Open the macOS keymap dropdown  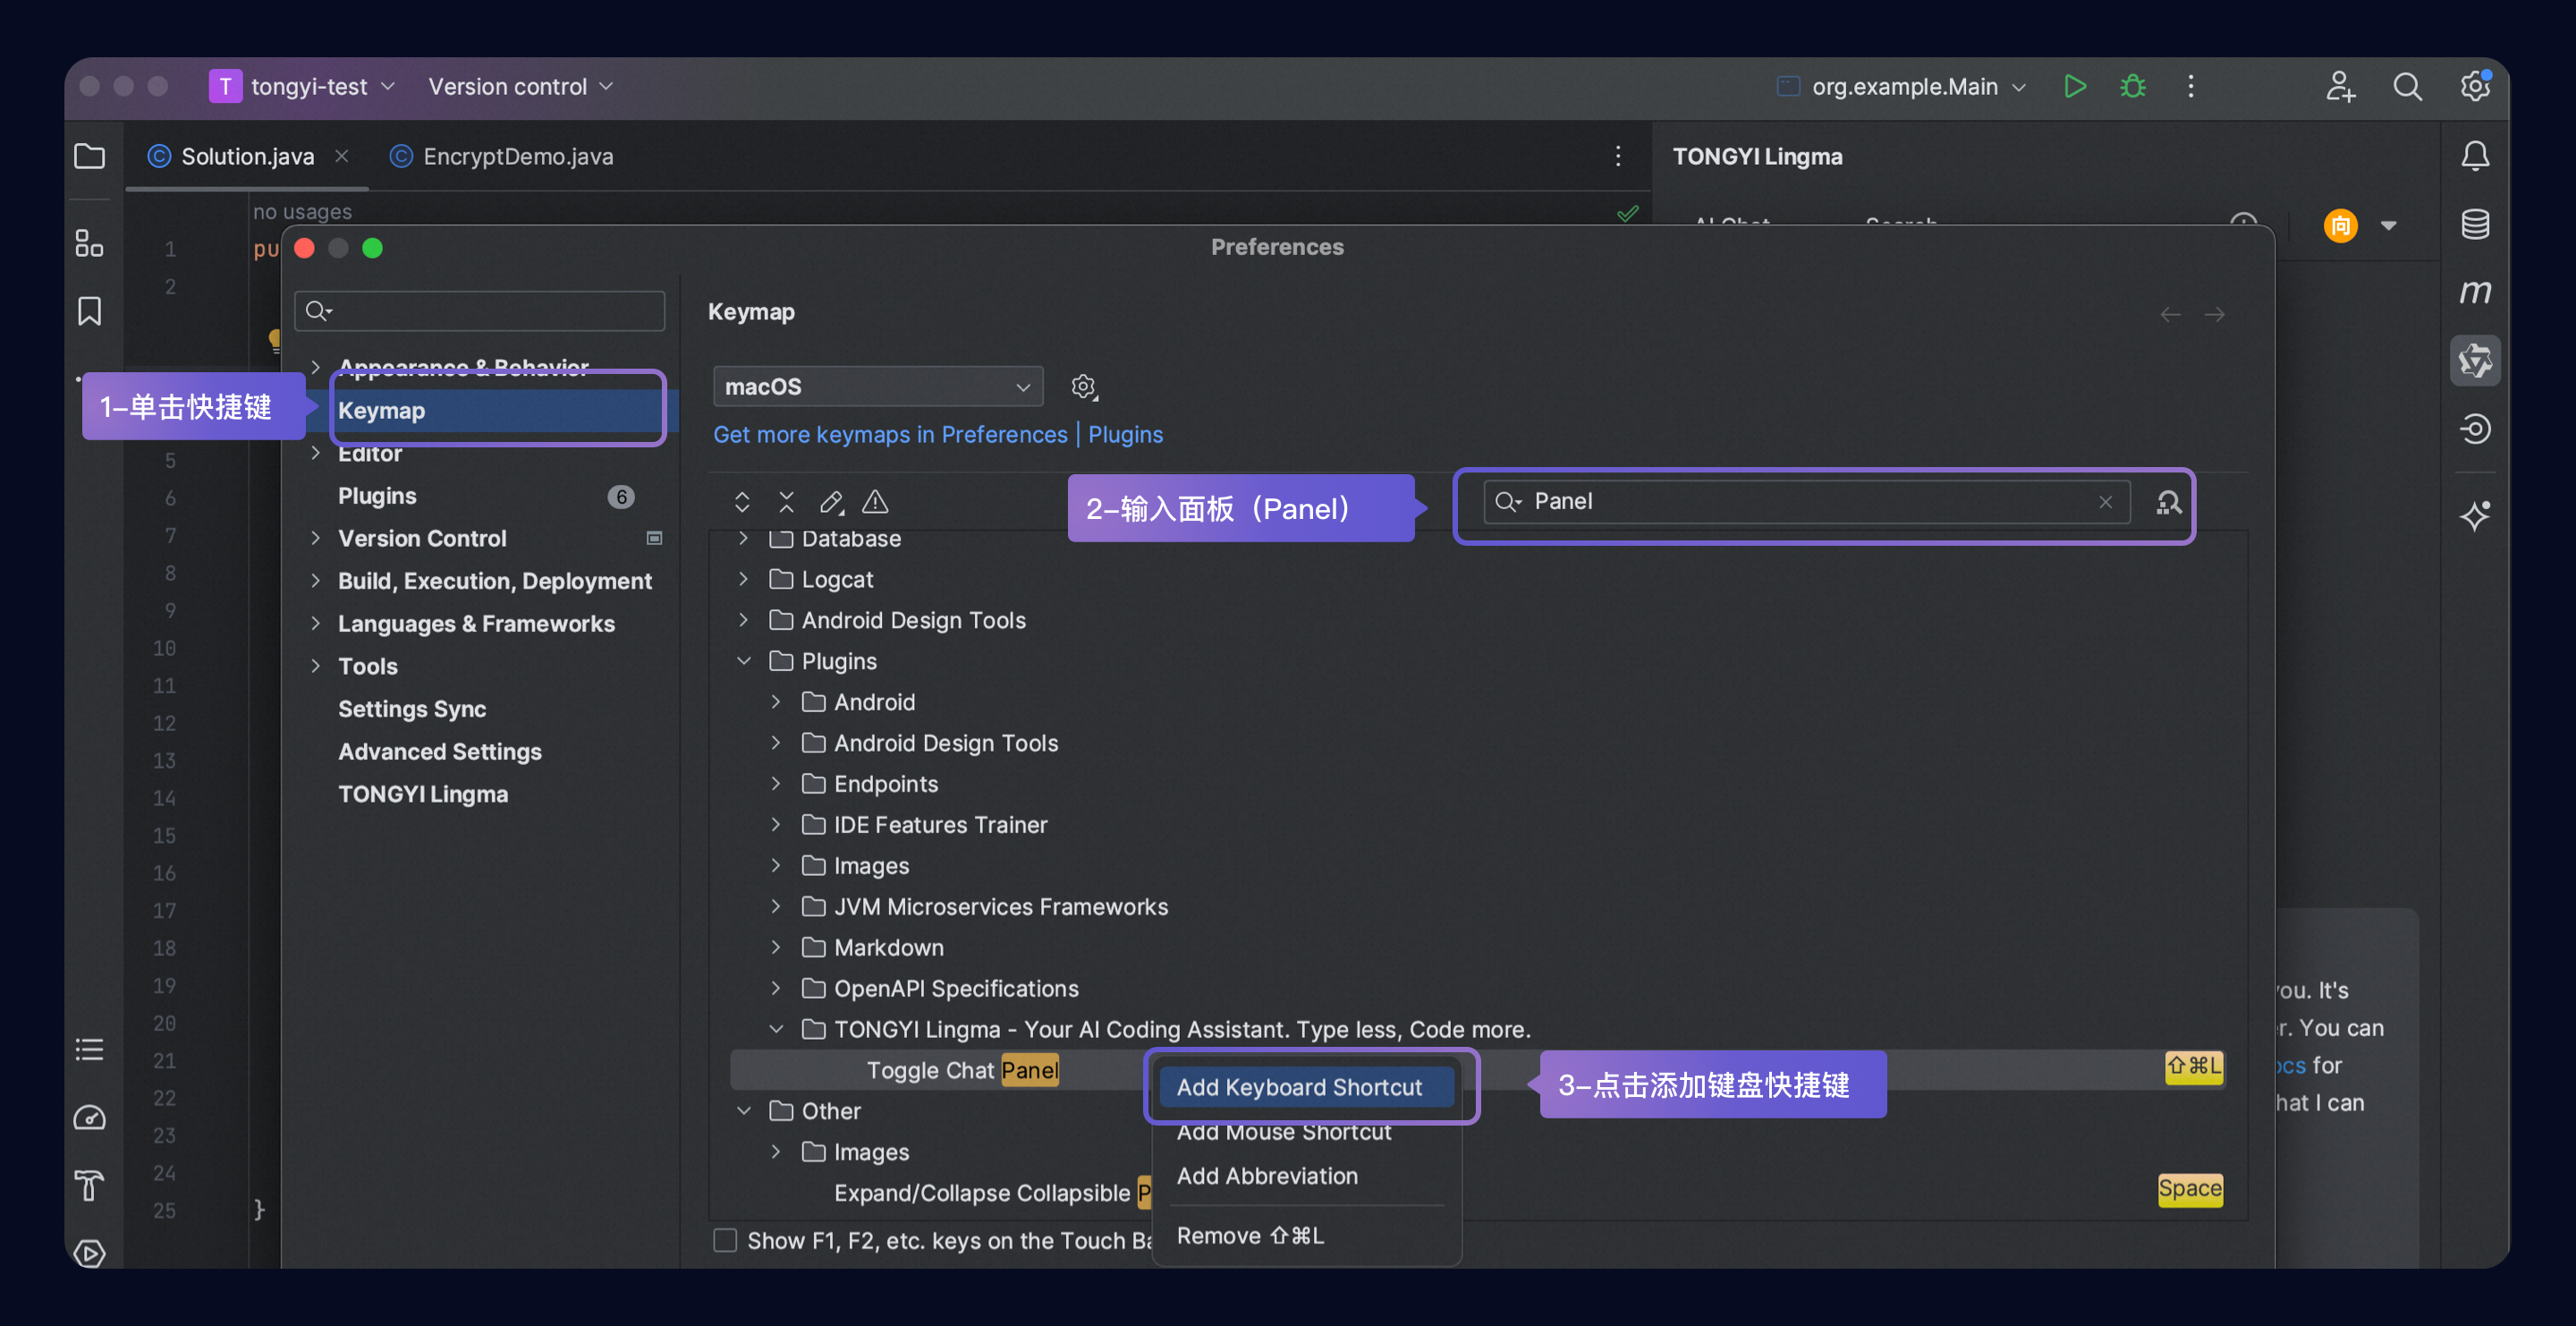(877, 387)
